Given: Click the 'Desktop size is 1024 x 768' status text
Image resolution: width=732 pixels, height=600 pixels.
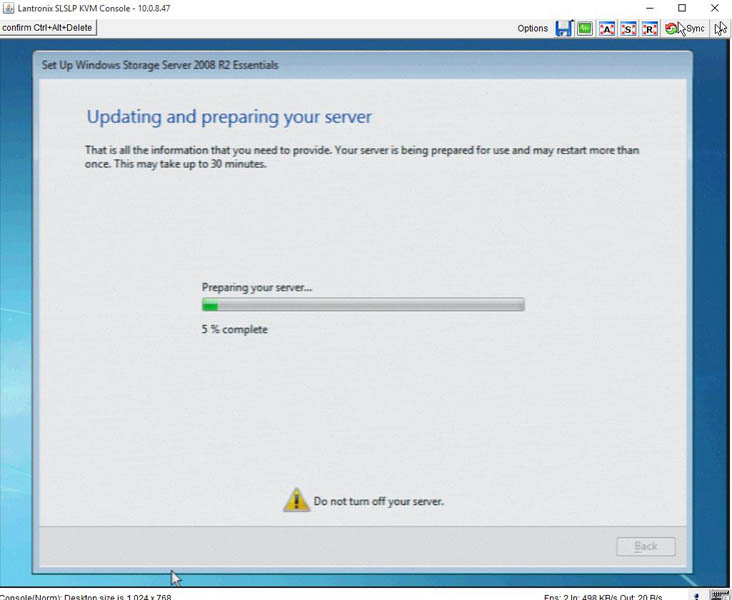Looking at the screenshot, I should pyautogui.click(x=118, y=597).
